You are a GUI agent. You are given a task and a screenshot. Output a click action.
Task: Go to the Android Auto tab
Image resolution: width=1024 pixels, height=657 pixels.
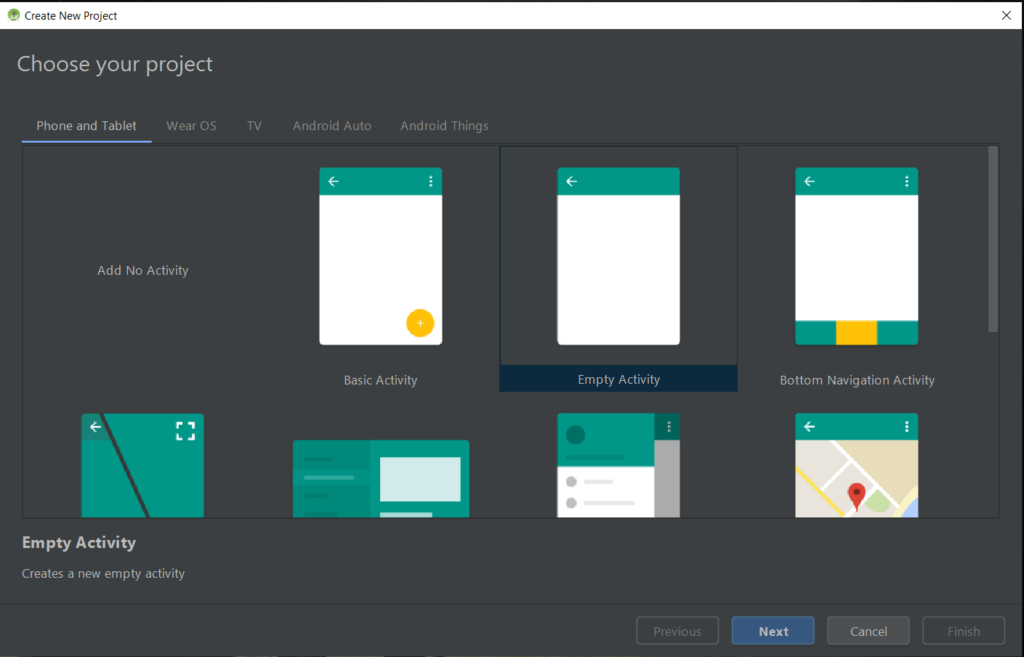click(x=332, y=126)
